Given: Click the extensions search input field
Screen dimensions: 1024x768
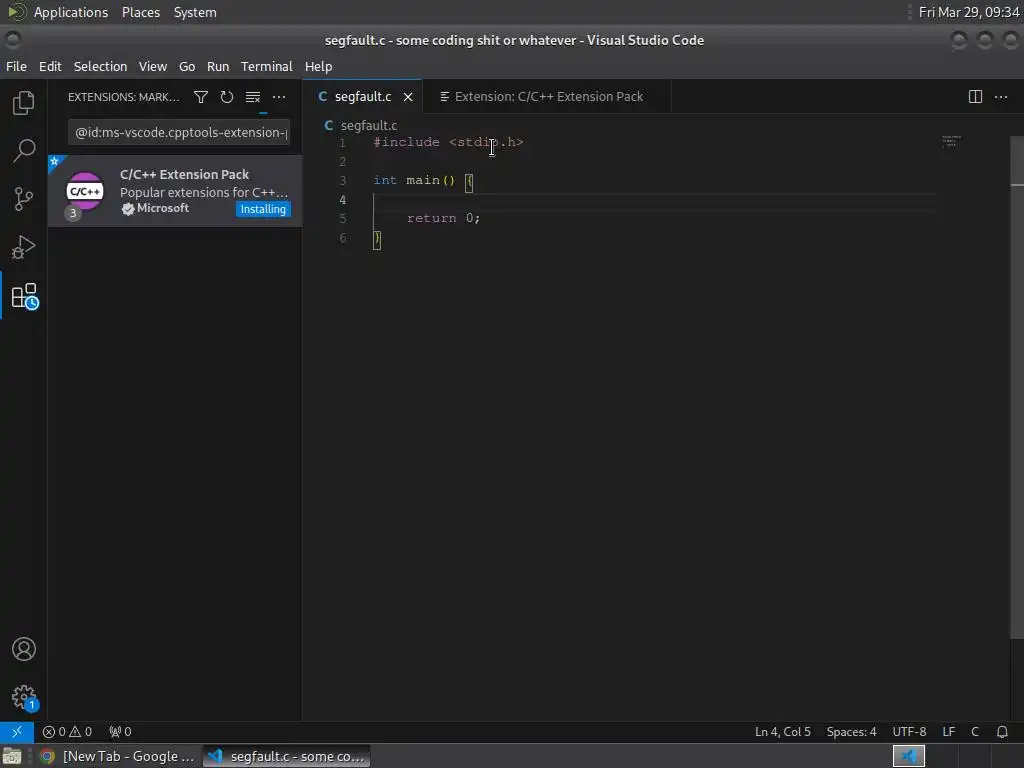Looking at the screenshot, I should coord(179,133).
